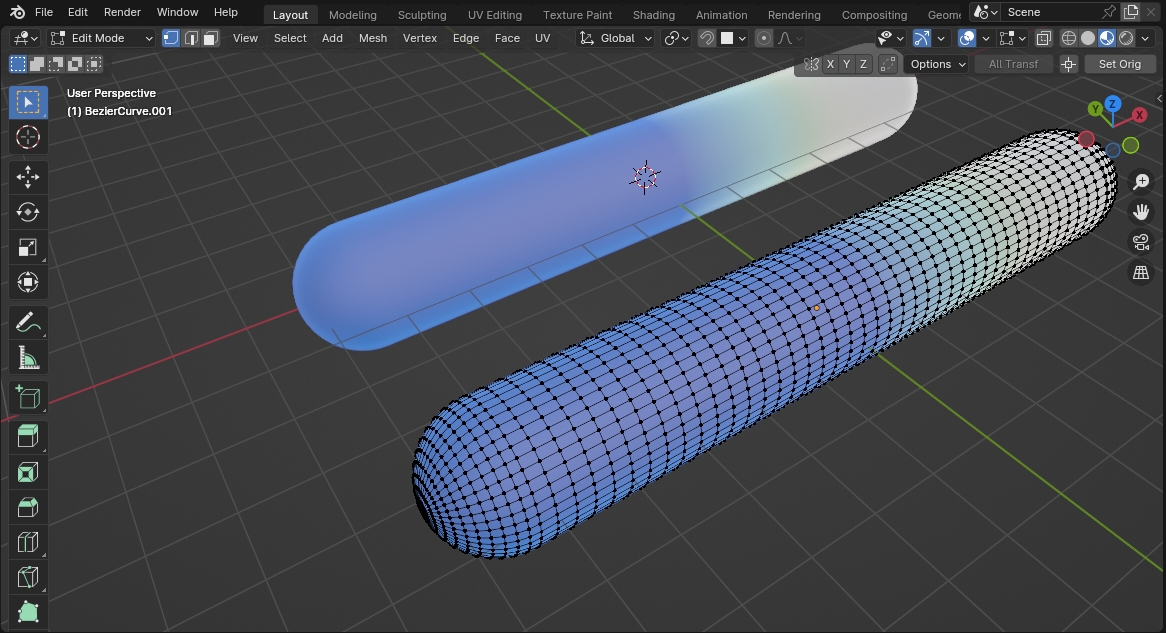
Task: Select the 3D Cursor tool
Action: pos(28,137)
